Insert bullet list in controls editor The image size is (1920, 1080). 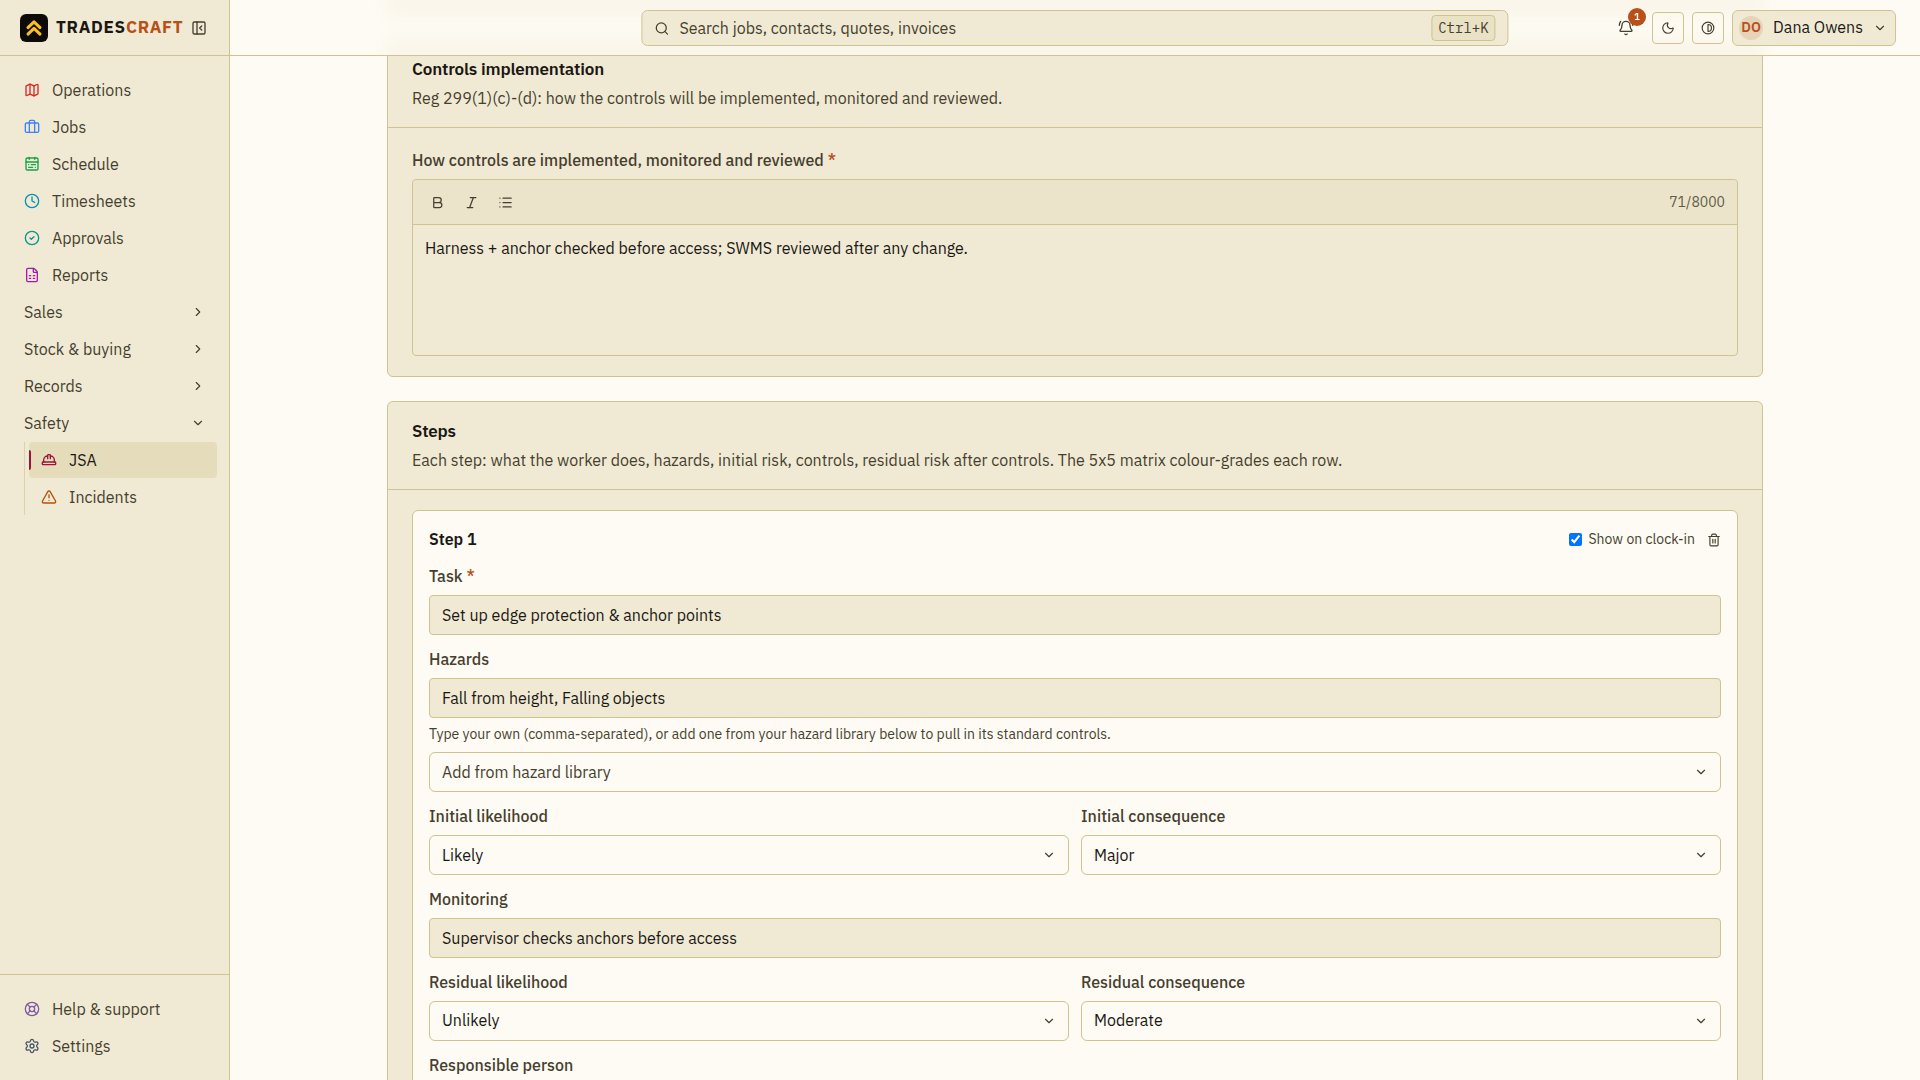[x=505, y=202]
